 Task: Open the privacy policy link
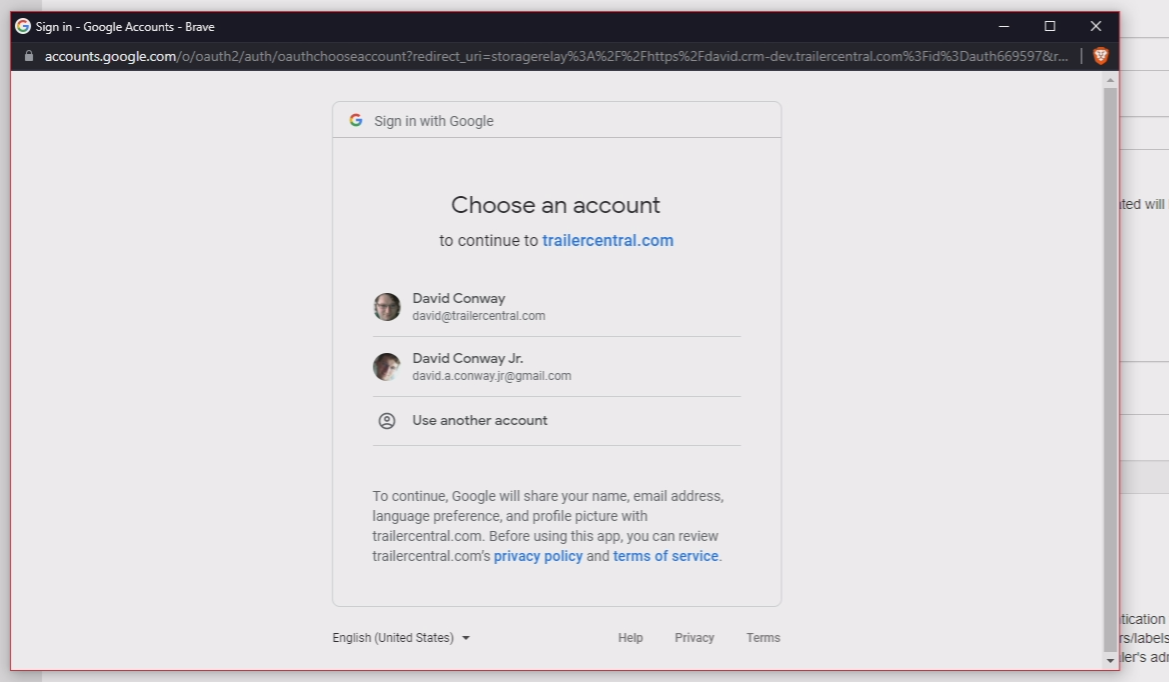coord(538,556)
